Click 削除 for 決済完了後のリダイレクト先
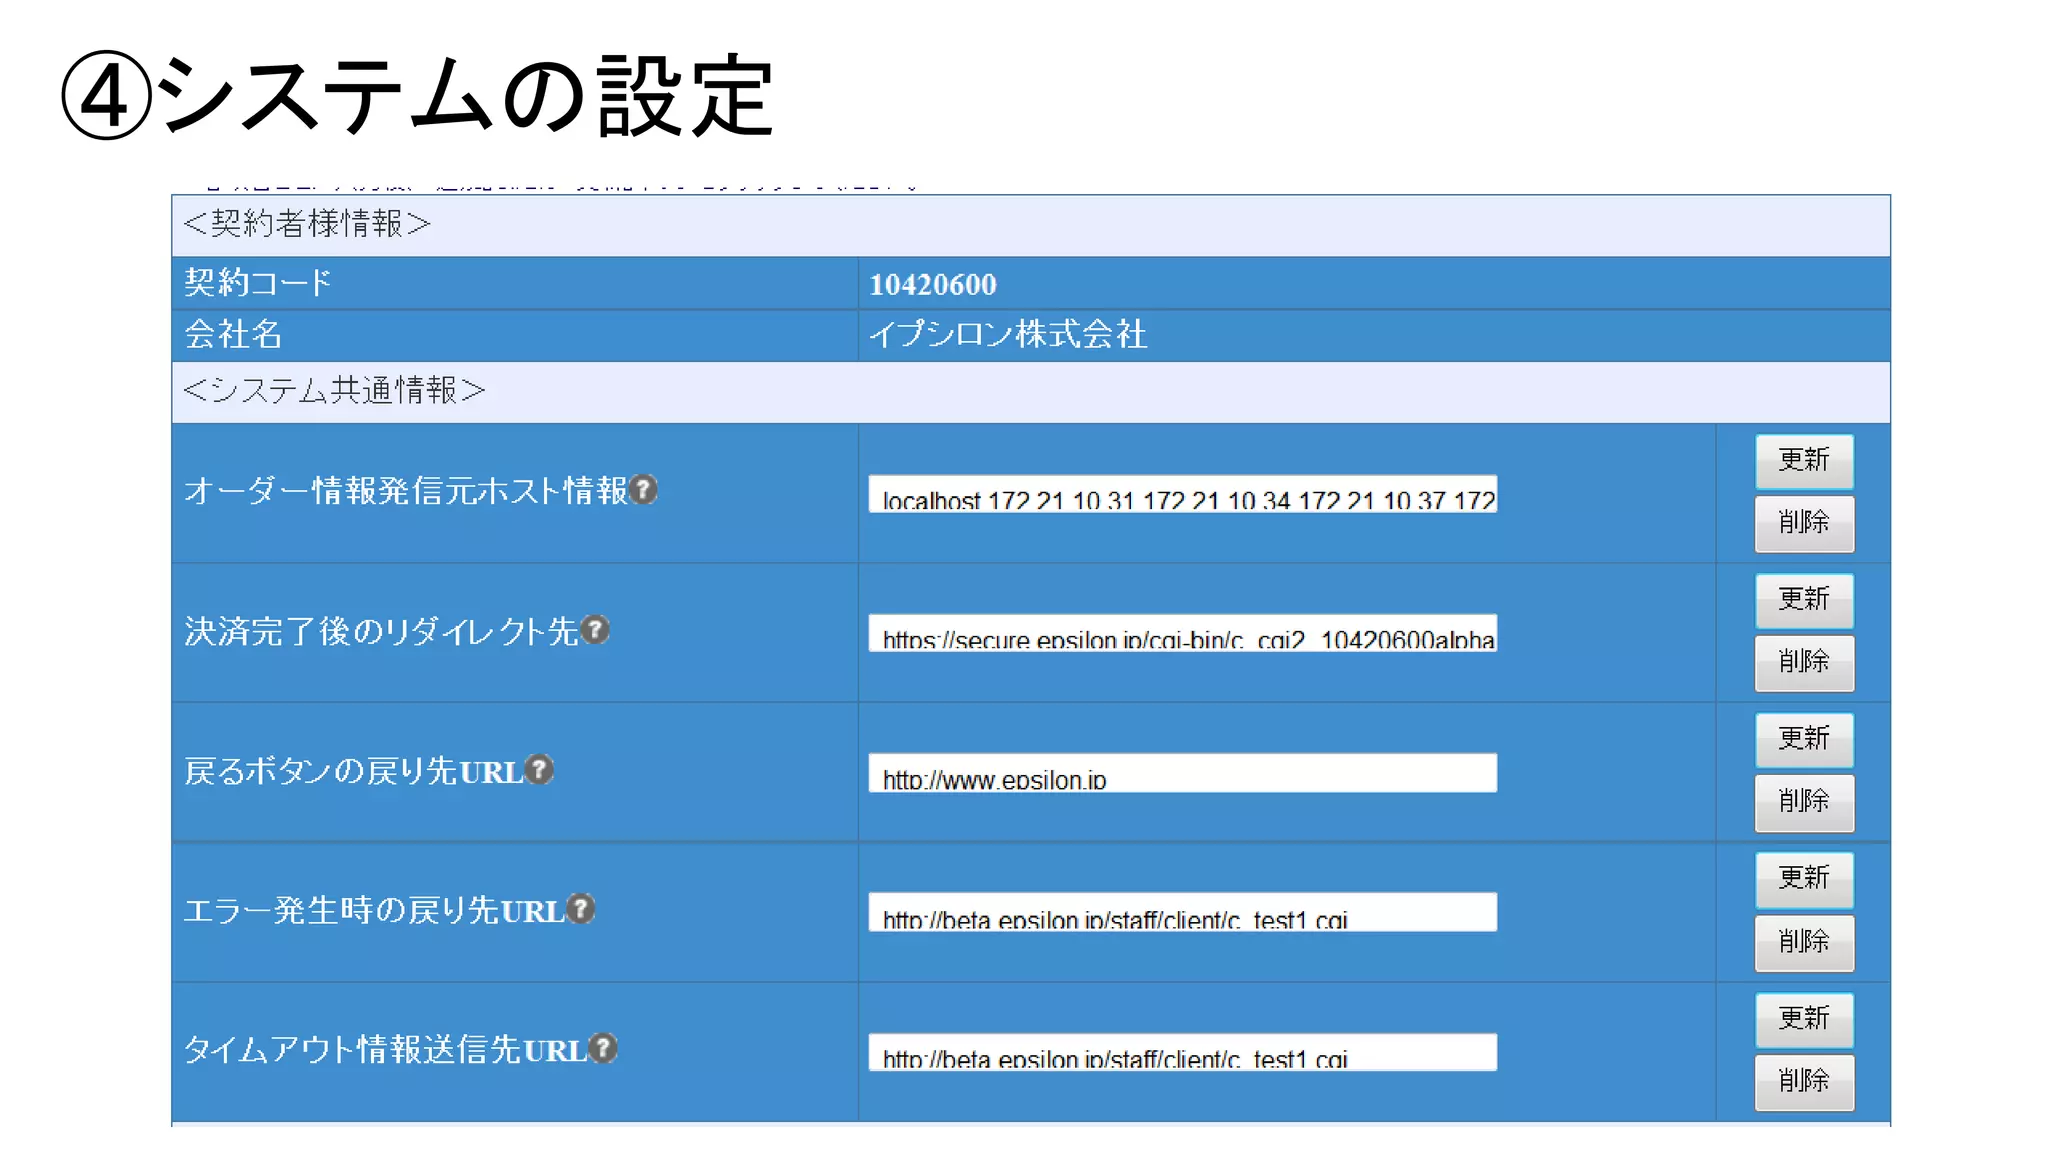The image size is (2048, 1152). pyautogui.click(x=1804, y=662)
